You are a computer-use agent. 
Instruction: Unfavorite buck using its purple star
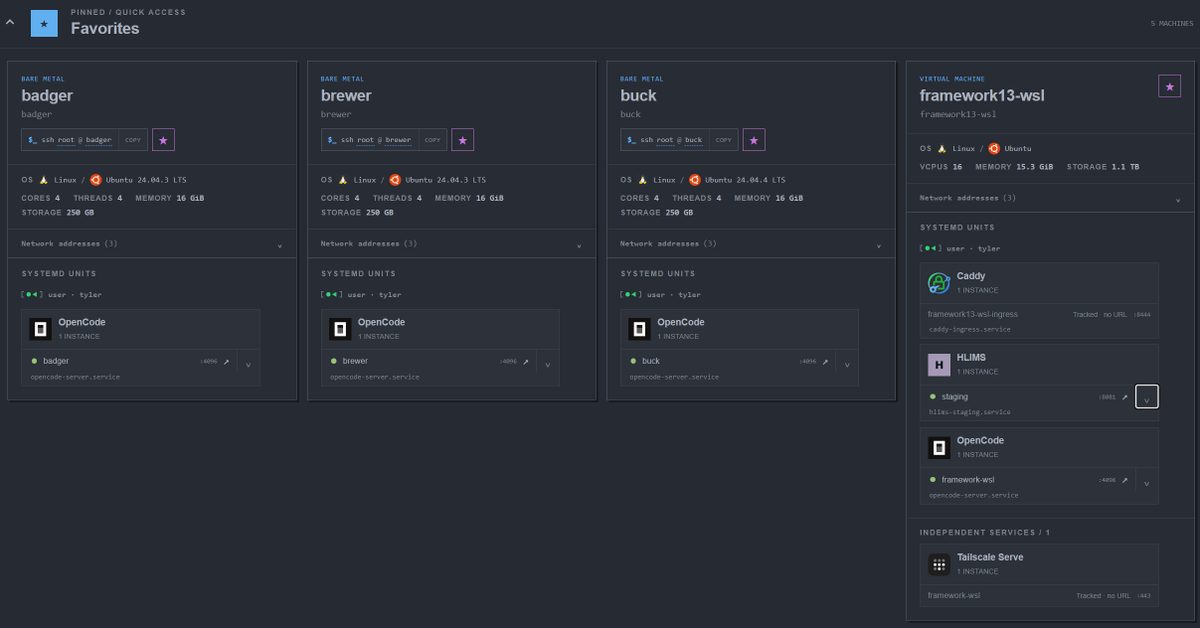tap(753, 140)
